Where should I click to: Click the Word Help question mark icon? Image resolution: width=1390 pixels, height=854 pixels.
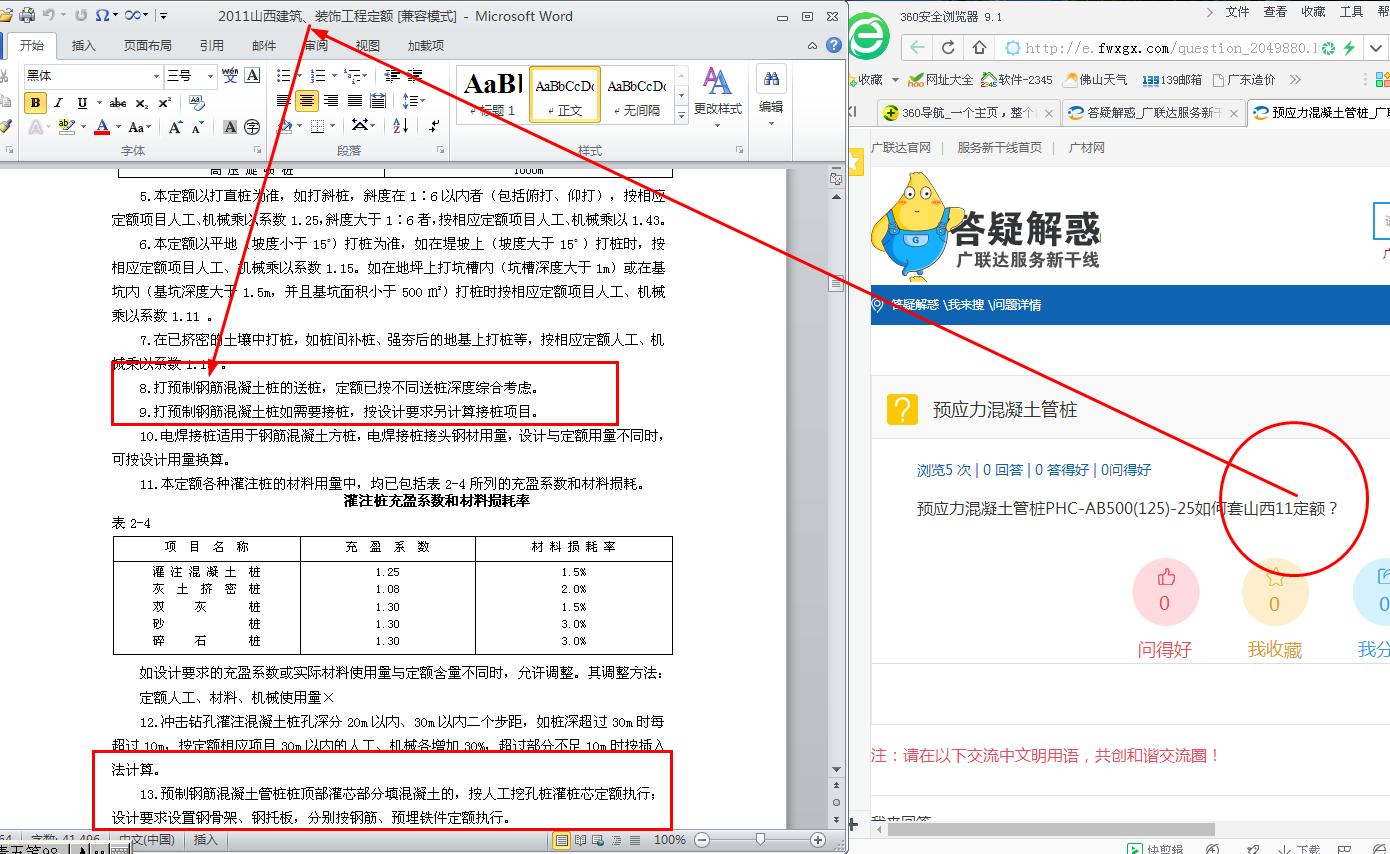pos(834,45)
